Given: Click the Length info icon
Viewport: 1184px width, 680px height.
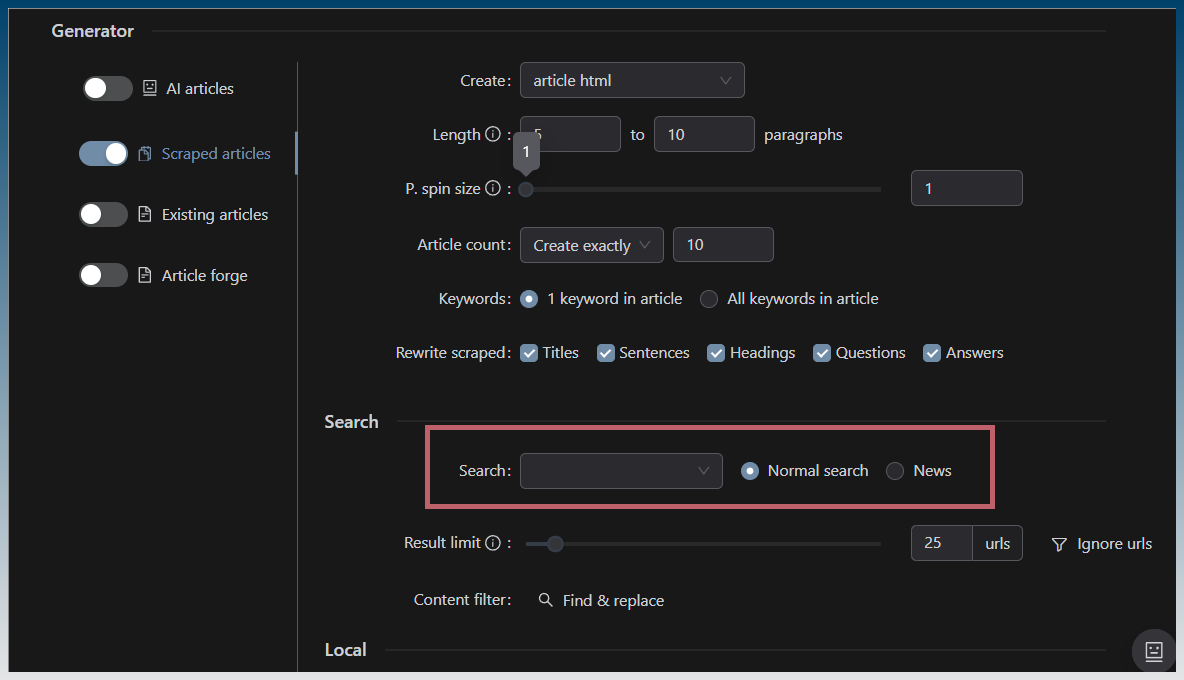Looking at the screenshot, I should 492,135.
